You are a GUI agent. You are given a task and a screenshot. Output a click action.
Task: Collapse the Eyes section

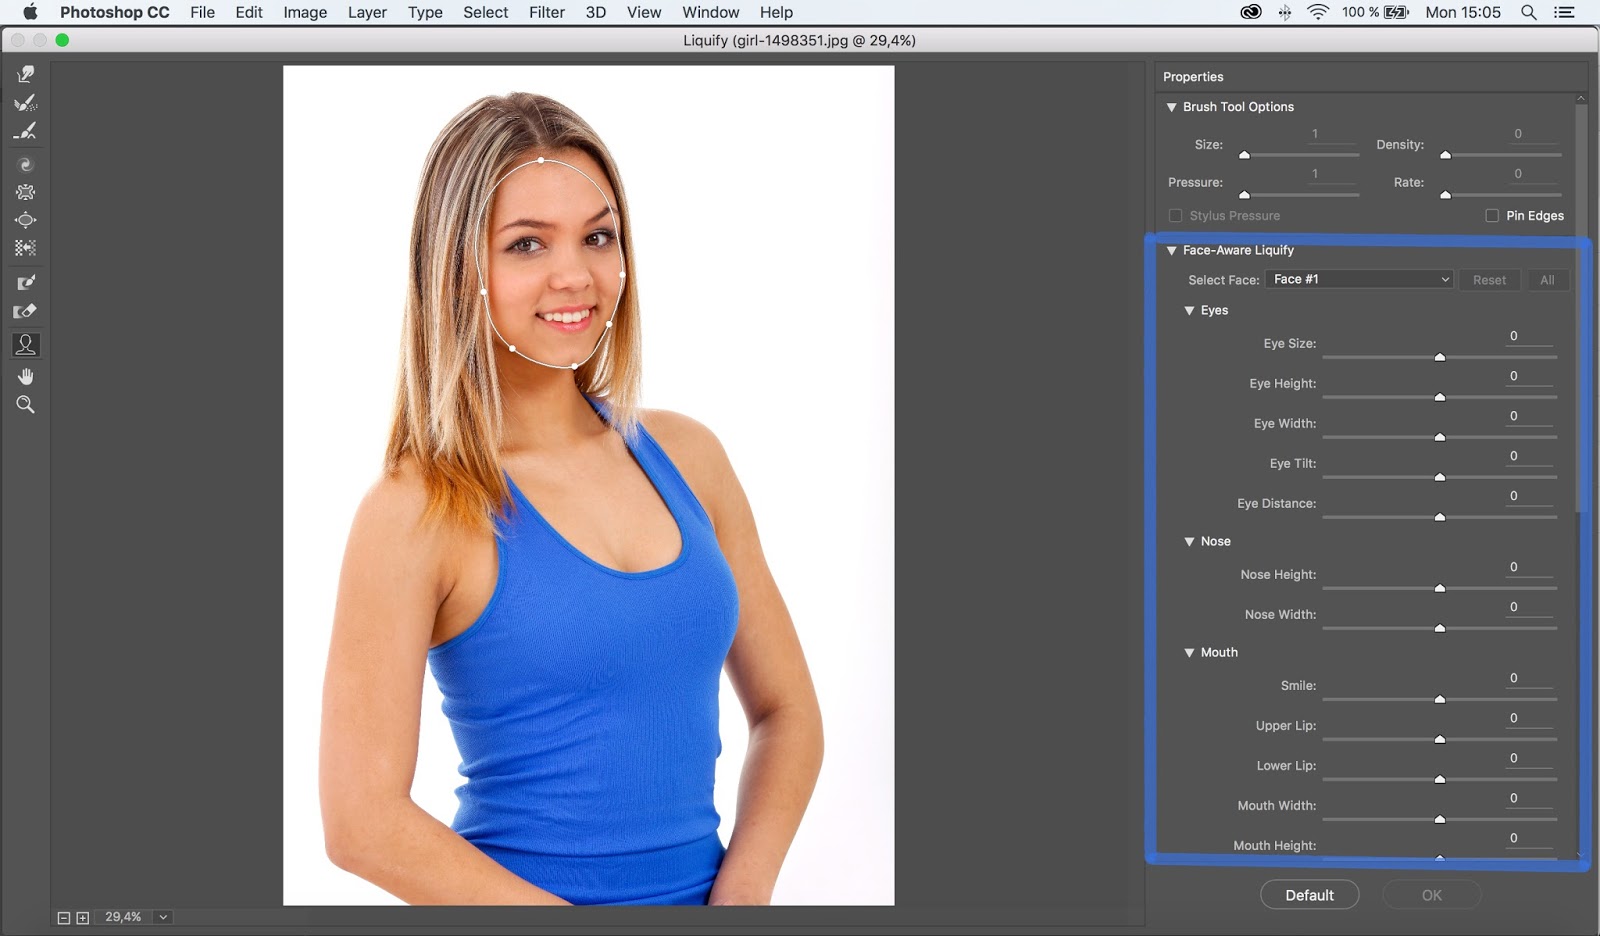click(1189, 310)
